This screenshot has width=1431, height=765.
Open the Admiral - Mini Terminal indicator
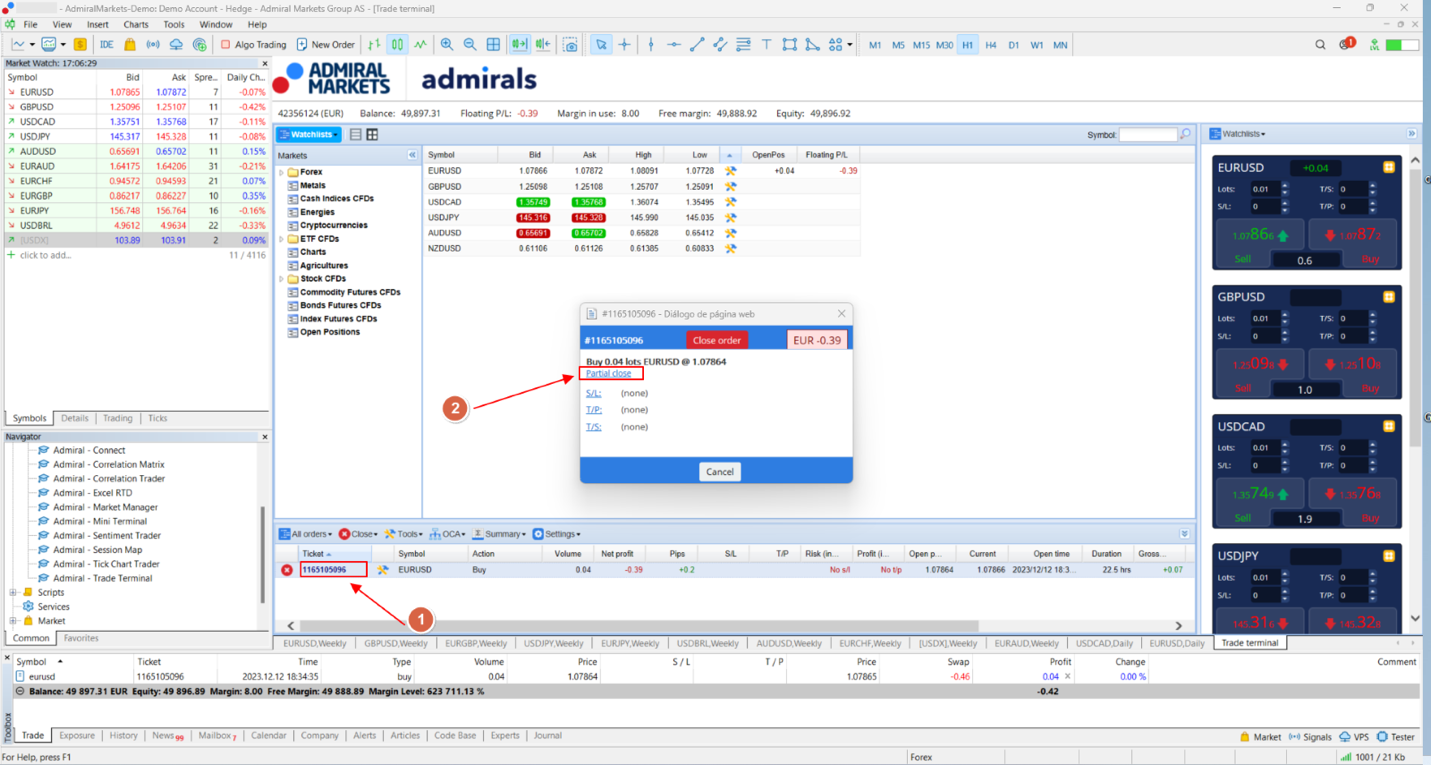(x=100, y=521)
